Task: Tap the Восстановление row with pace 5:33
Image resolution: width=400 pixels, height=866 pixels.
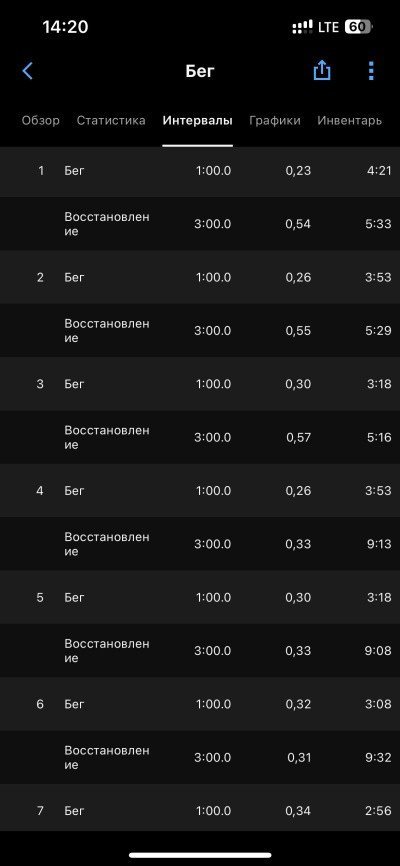Action: click(200, 224)
